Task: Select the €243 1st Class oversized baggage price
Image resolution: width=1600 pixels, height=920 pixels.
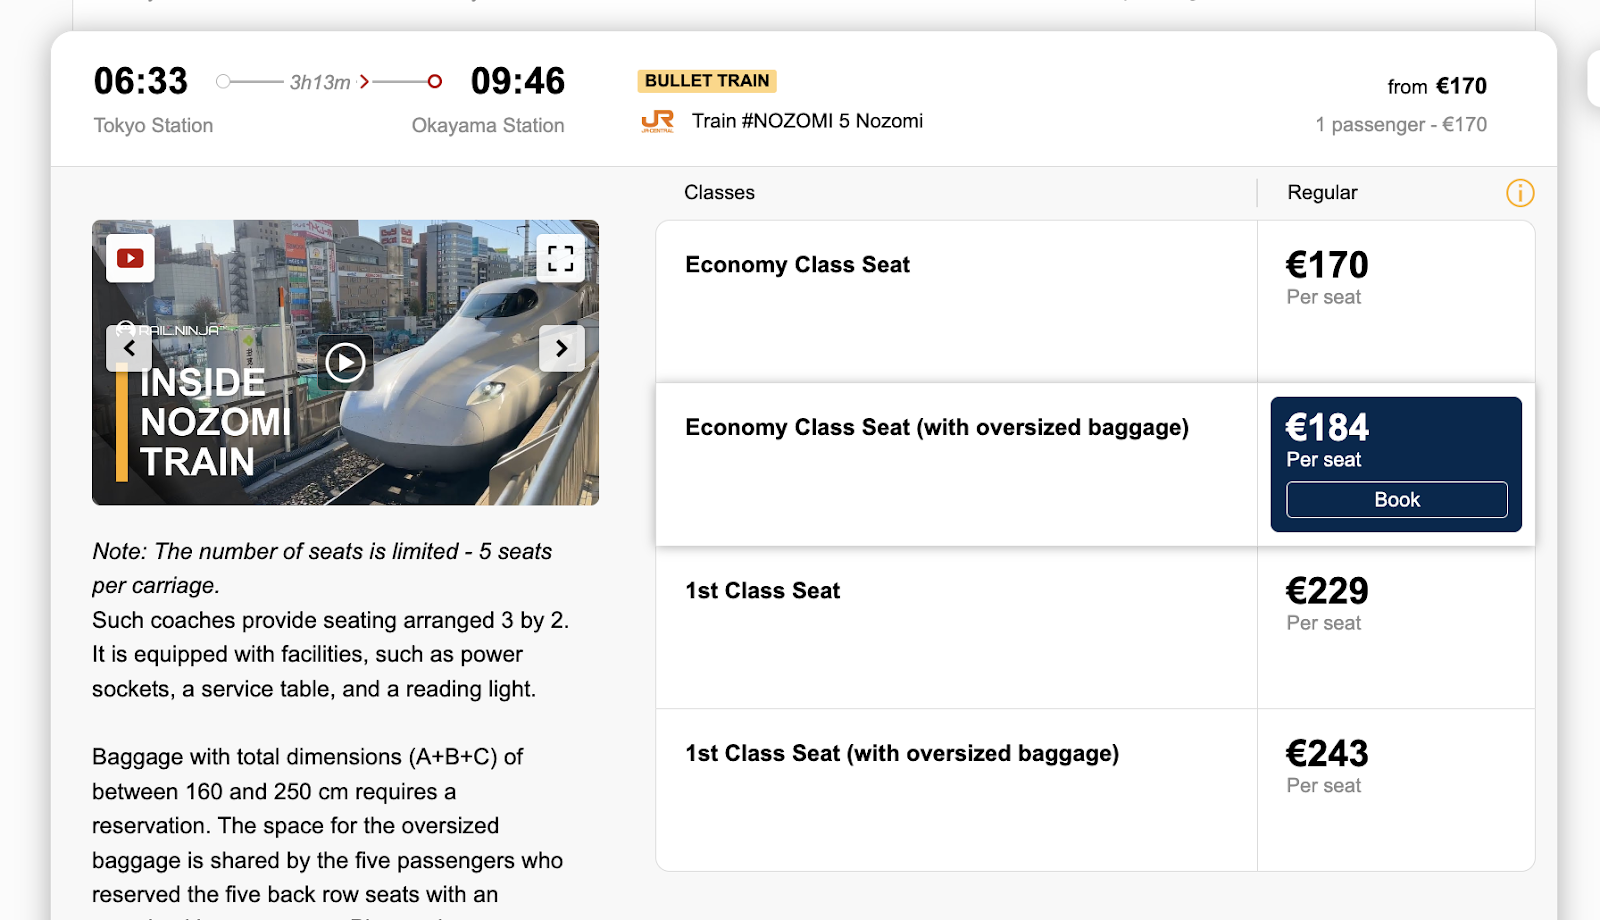Action: click(x=1327, y=754)
